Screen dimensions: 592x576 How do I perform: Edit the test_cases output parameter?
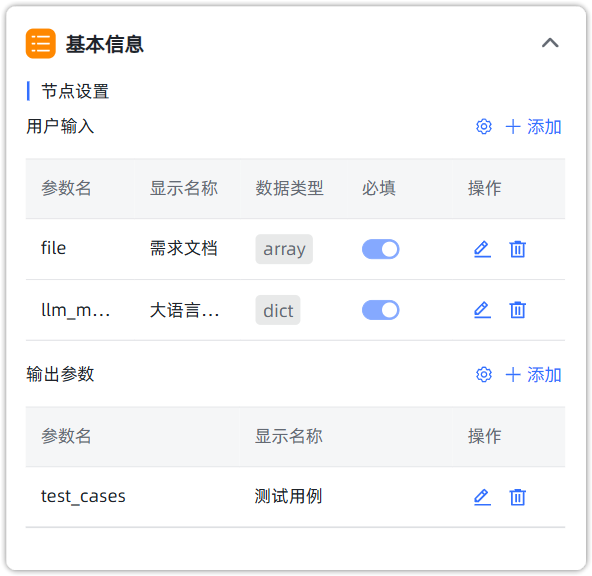(x=482, y=497)
